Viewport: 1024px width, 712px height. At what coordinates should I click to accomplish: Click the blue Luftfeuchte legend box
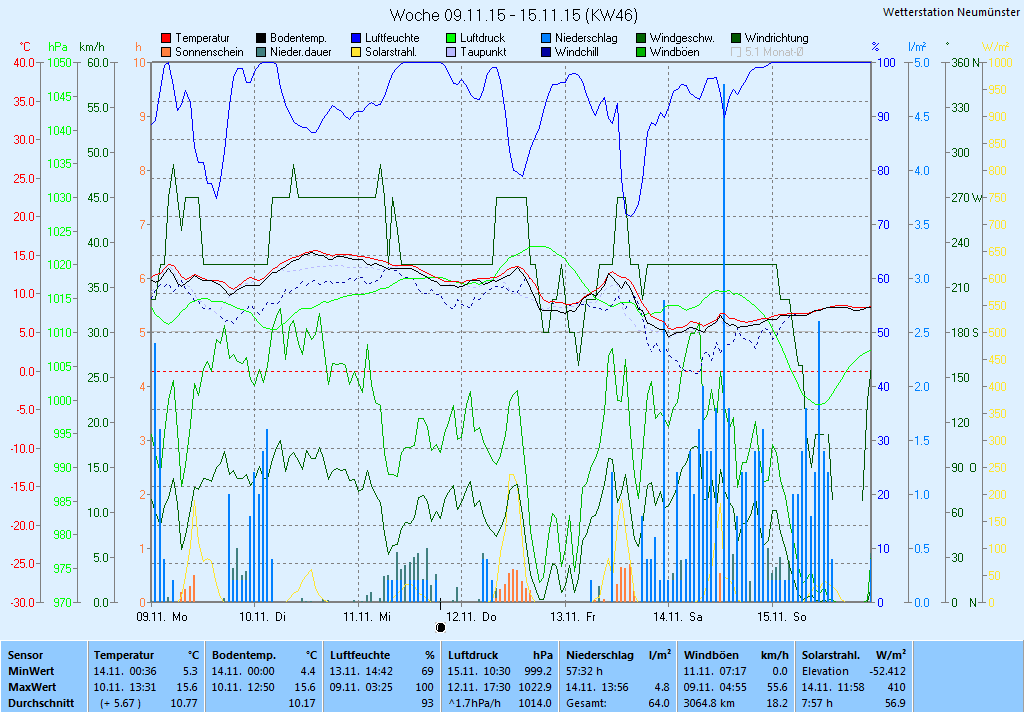pos(357,38)
